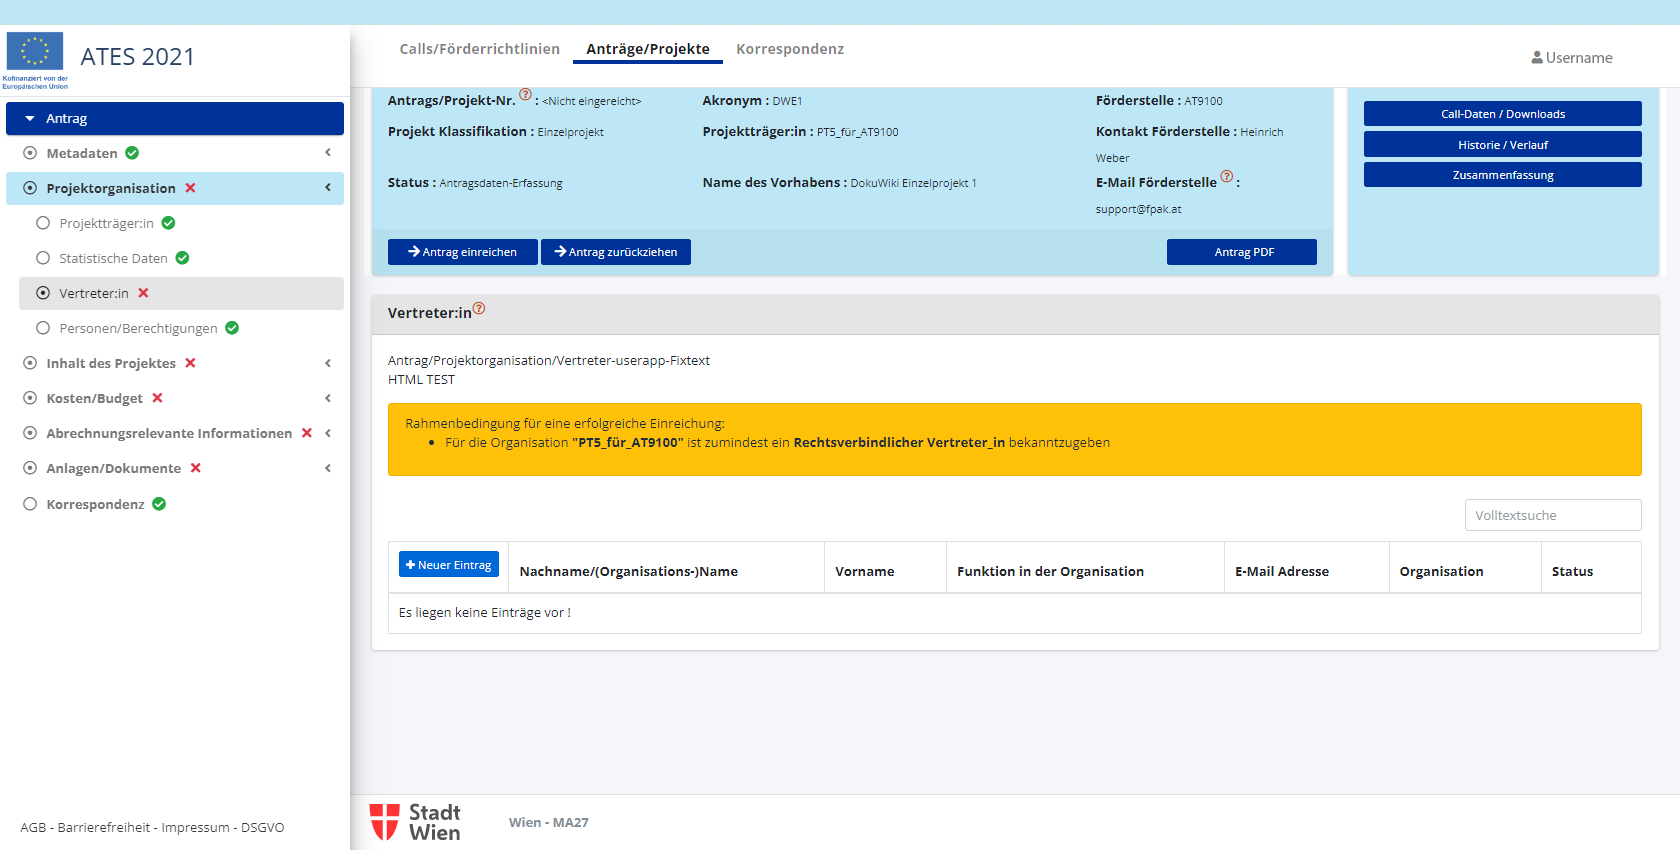This screenshot has width=1680, height=850.
Task: Click green check next to Personen/Berechtigungen
Action: [232, 328]
